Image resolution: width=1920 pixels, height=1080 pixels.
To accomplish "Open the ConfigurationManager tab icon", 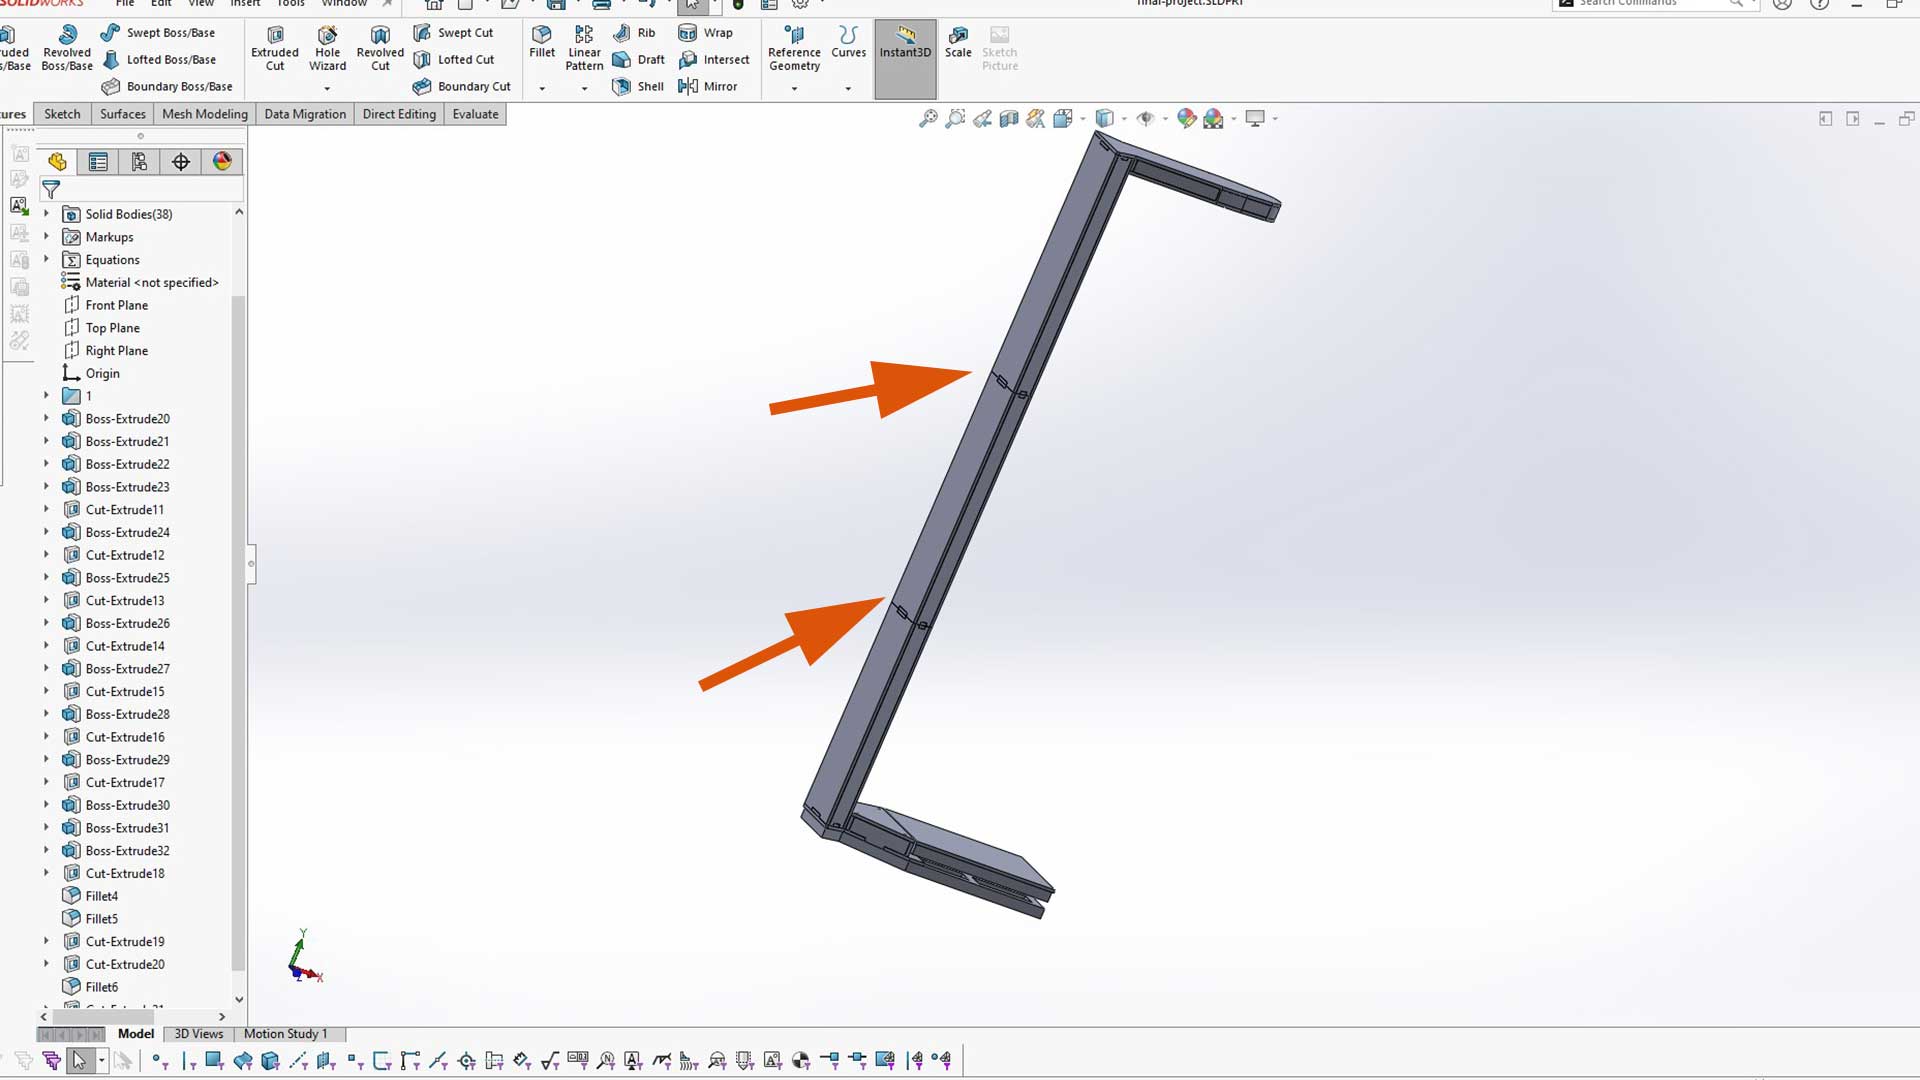I will tap(139, 162).
